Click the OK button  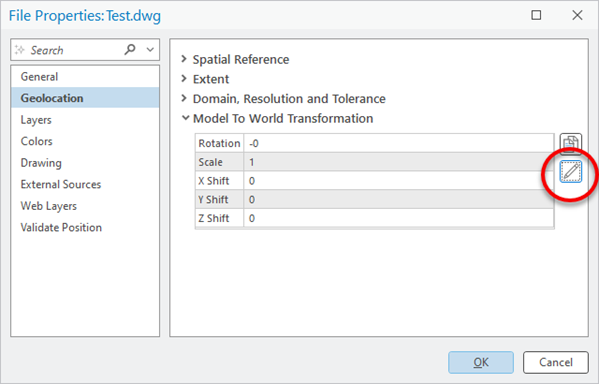click(481, 362)
